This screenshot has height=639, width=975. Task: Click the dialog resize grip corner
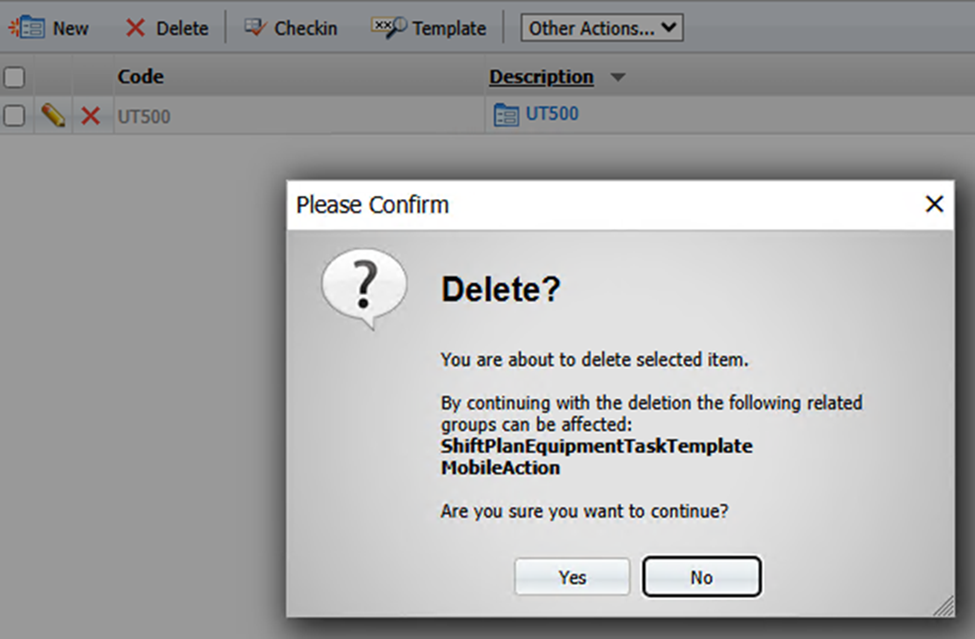pos(943,606)
